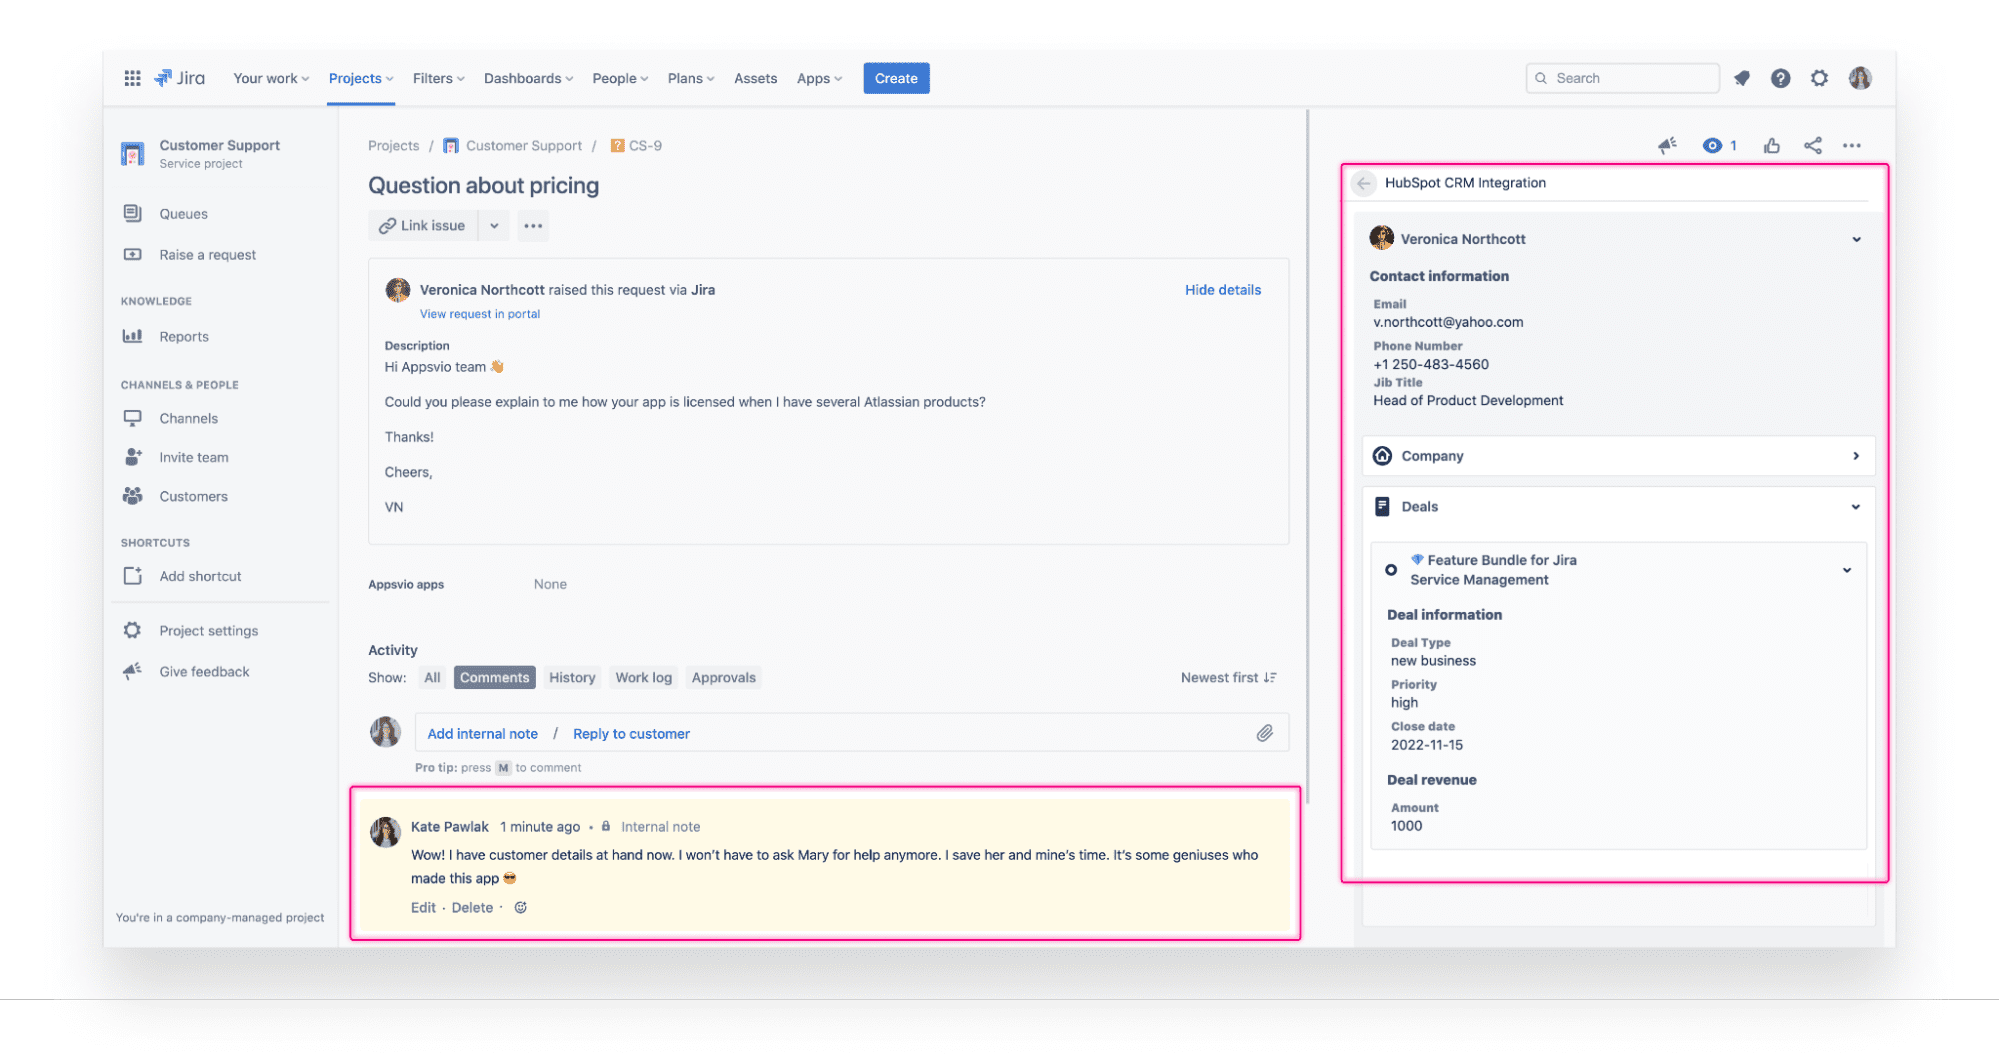The width and height of the screenshot is (1999, 1061).
Task: Click Give feedback in sidebar
Action: [x=204, y=672]
